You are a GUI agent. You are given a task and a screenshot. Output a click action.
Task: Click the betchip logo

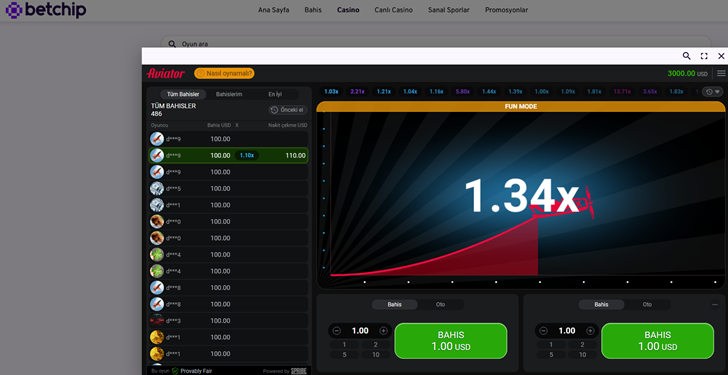(46, 9)
